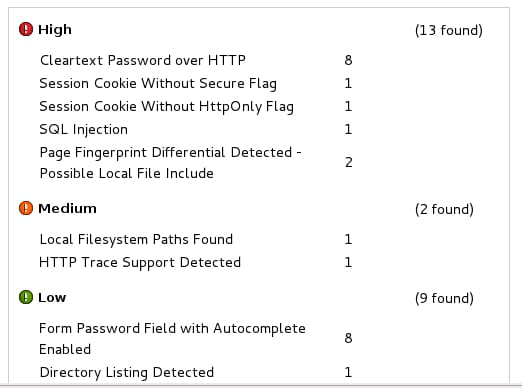
Task: Open Session Cookie Without HttpOnly Flag entry
Action: click(166, 106)
